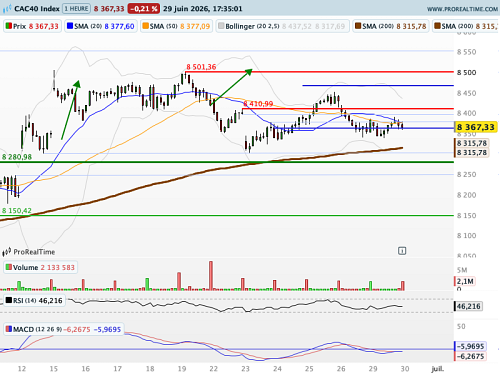Click the tallest red volume bar
The width and height of the screenshot is (500, 375).
coord(211,275)
